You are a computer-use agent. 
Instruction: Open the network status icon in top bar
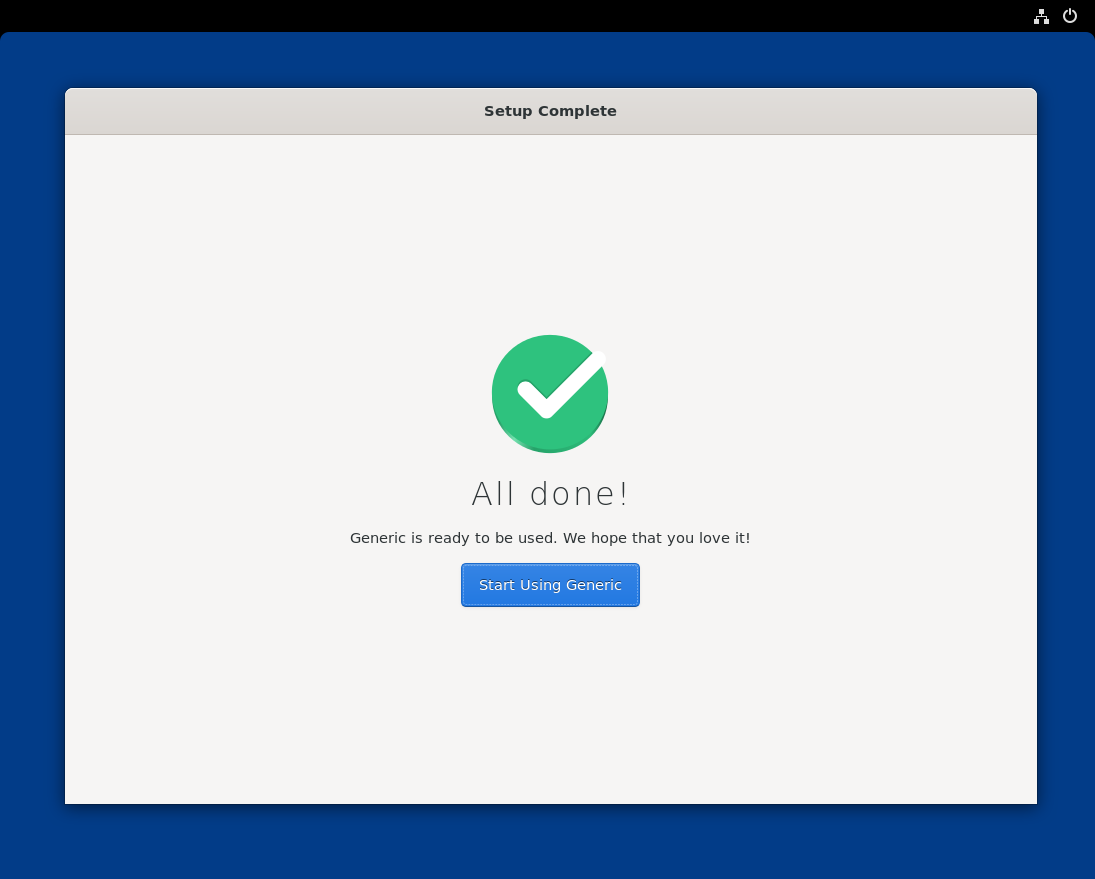click(1041, 16)
